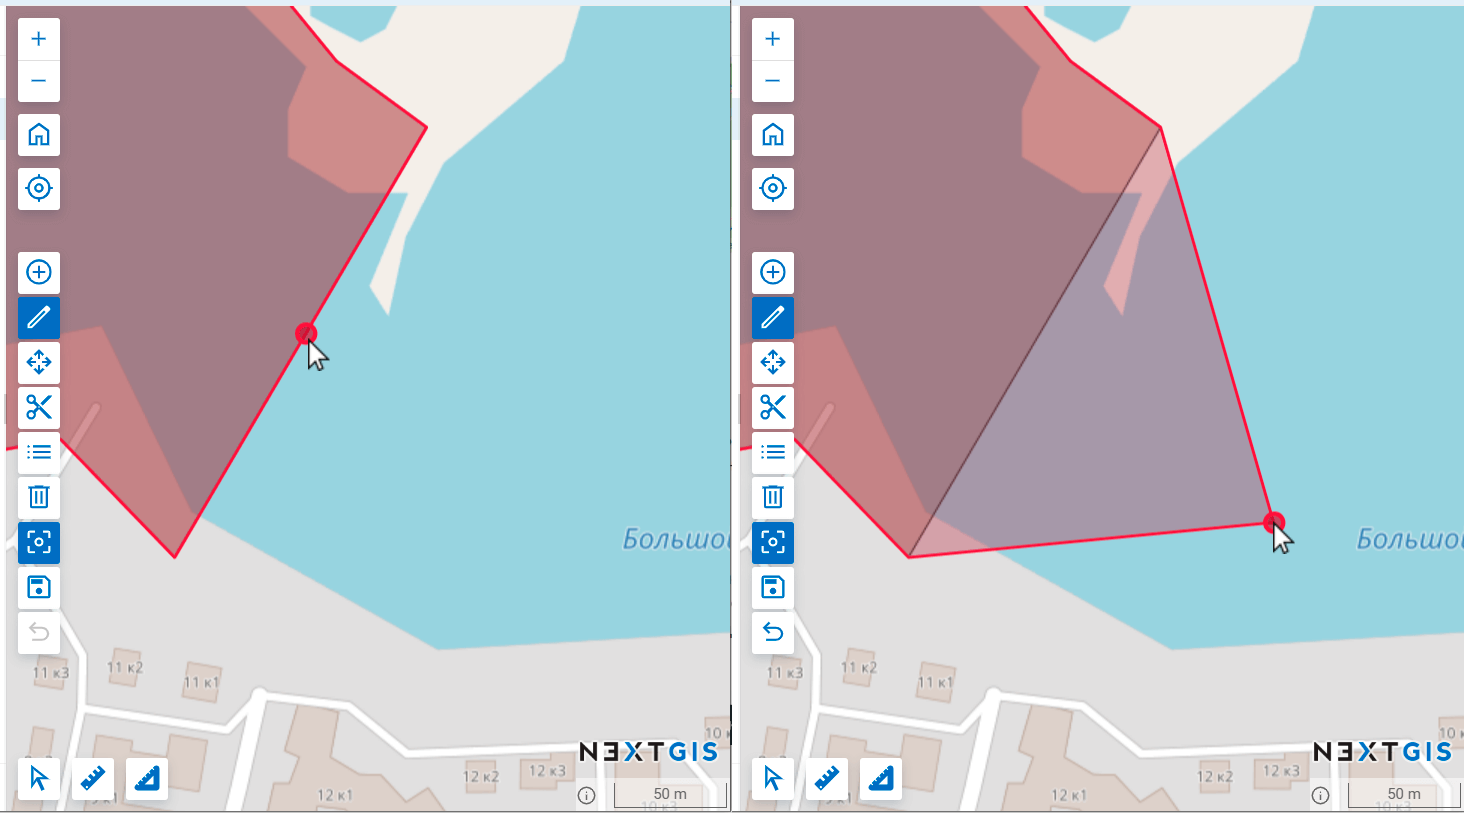Image resolution: width=1464 pixels, height=813 pixels.
Task: Delete the feature using trash icon, right map
Action: coord(772,497)
